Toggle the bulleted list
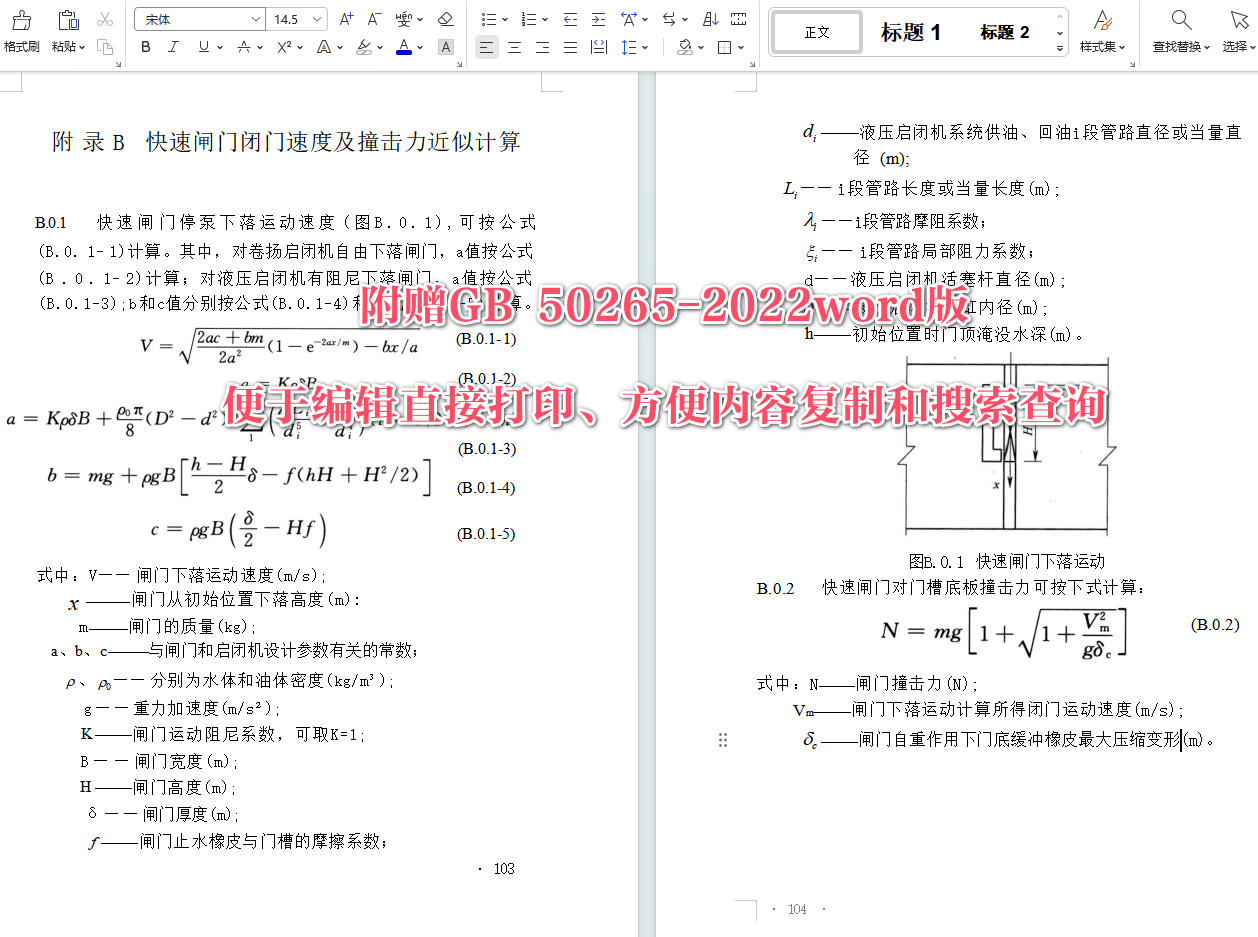 click(490, 19)
